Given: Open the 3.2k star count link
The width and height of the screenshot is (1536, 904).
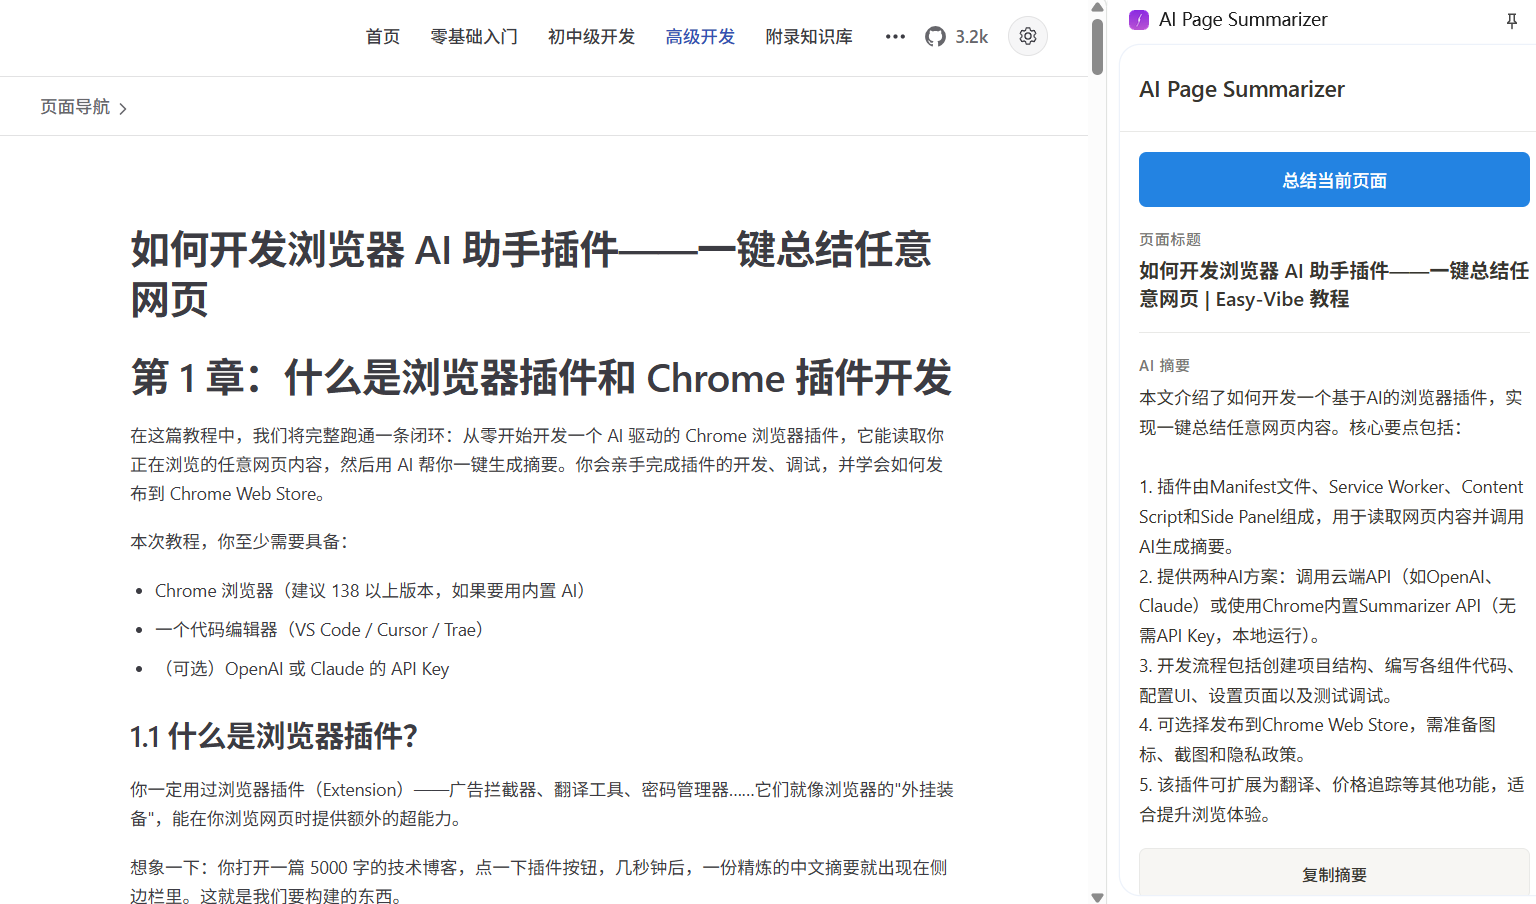Looking at the screenshot, I should pos(968,36).
